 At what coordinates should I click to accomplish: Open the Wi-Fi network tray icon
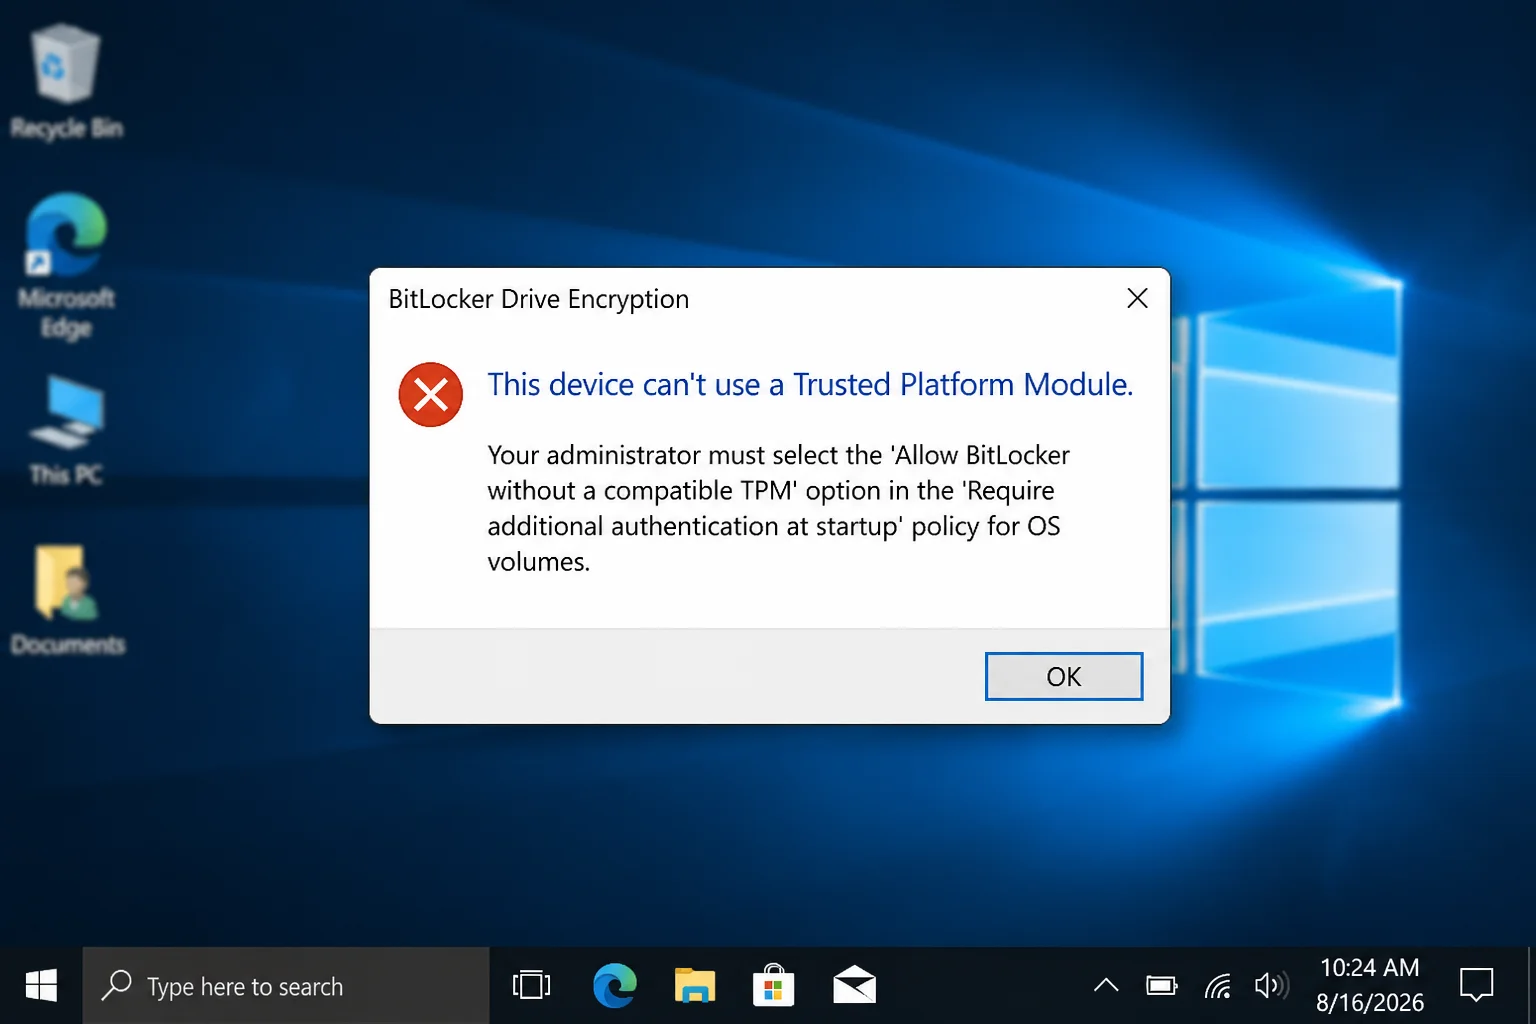coord(1218,986)
